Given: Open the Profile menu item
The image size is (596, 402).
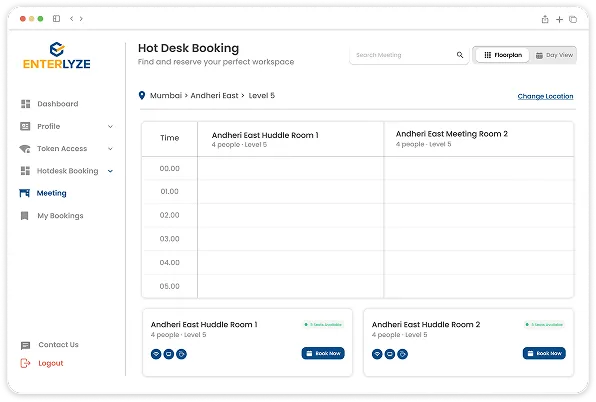Looking at the screenshot, I should (49, 126).
